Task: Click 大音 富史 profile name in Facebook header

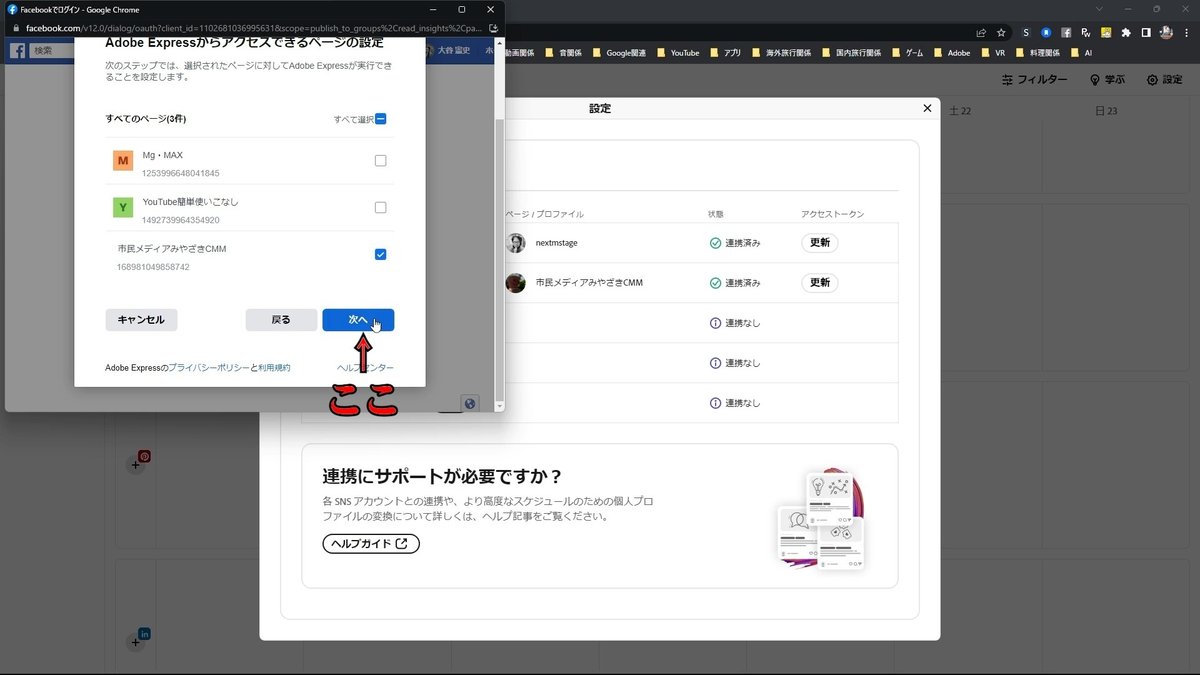Action: tap(452, 50)
